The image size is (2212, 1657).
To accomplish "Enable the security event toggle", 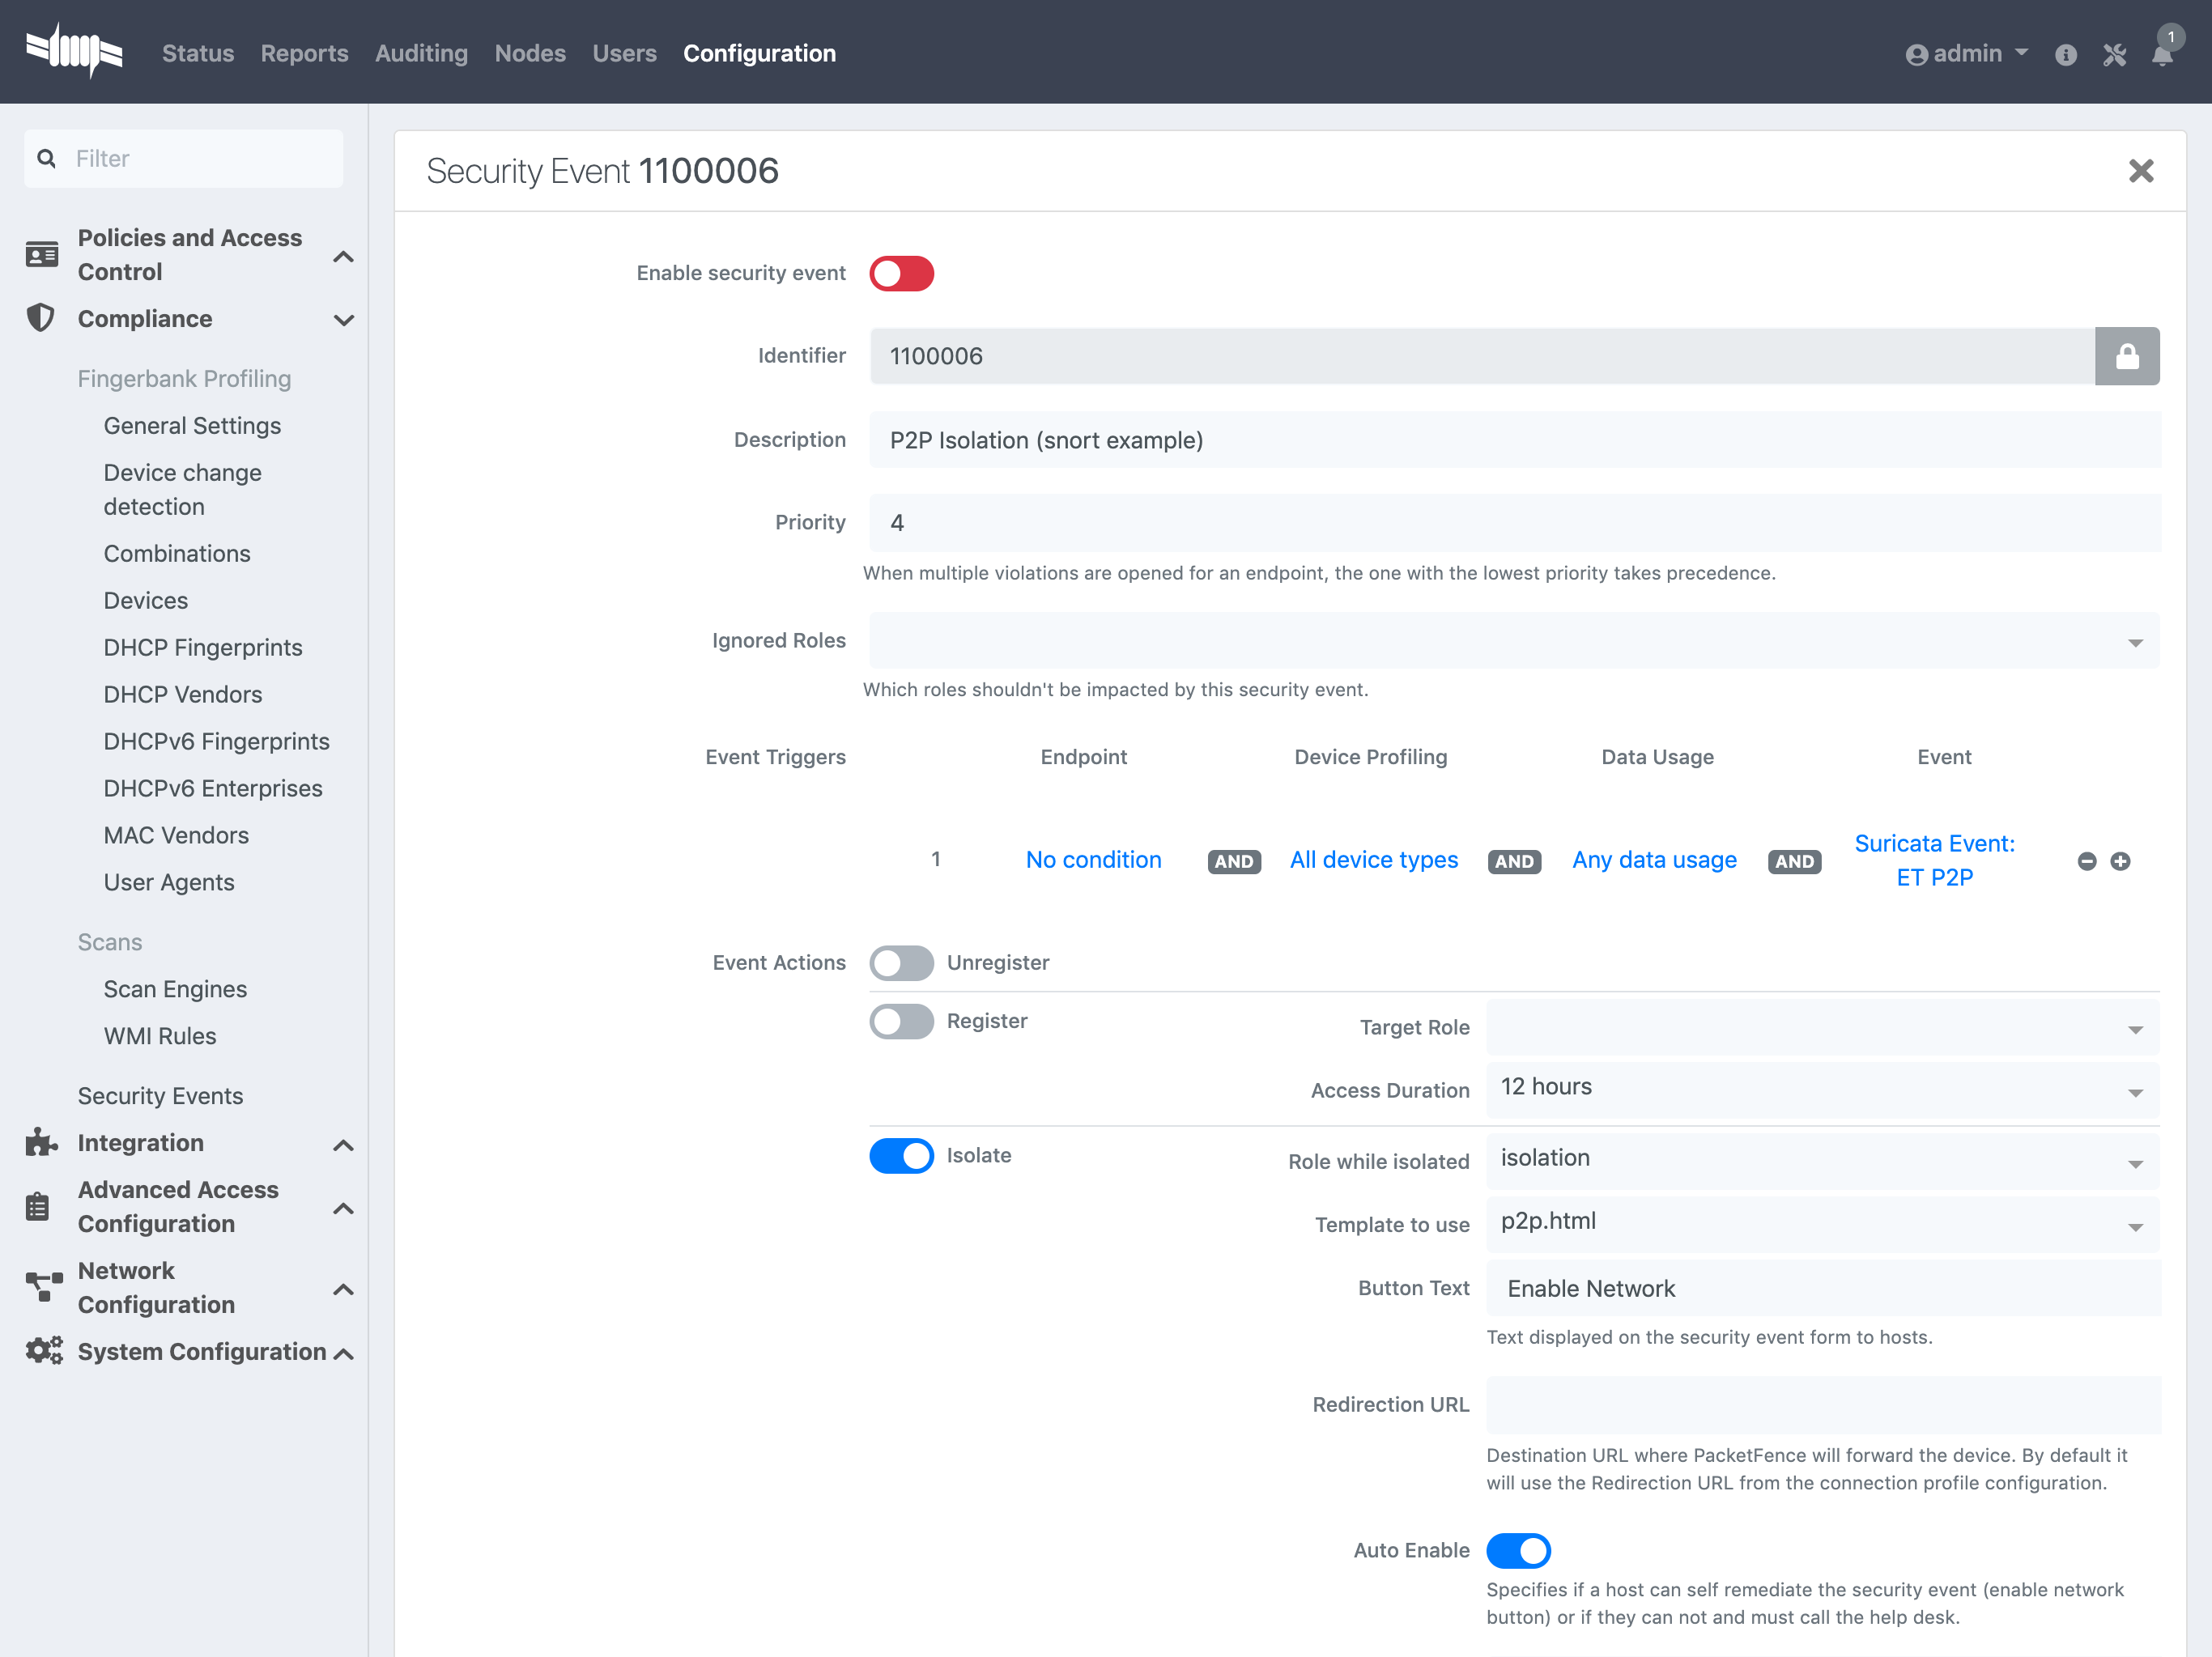I will coord(901,273).
